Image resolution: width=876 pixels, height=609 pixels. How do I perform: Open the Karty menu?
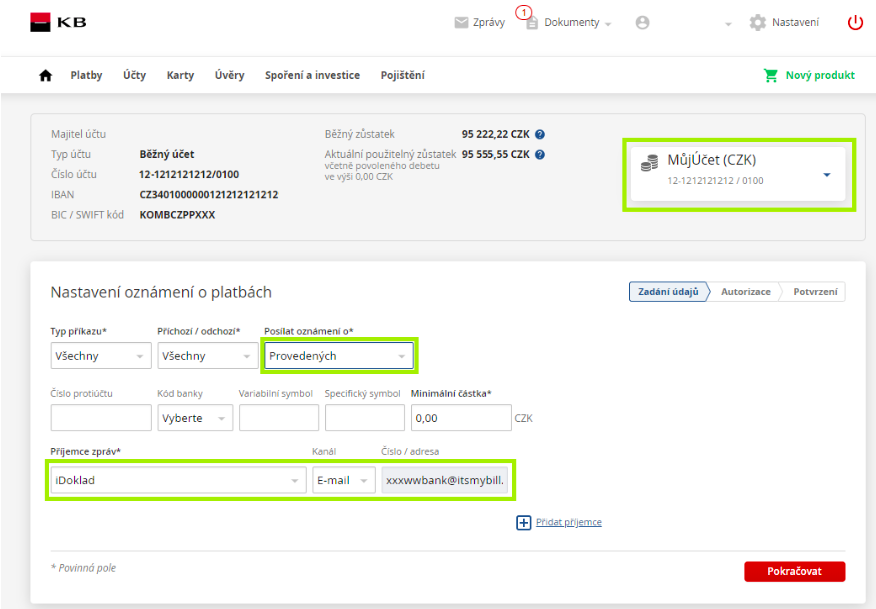point(180,75)
